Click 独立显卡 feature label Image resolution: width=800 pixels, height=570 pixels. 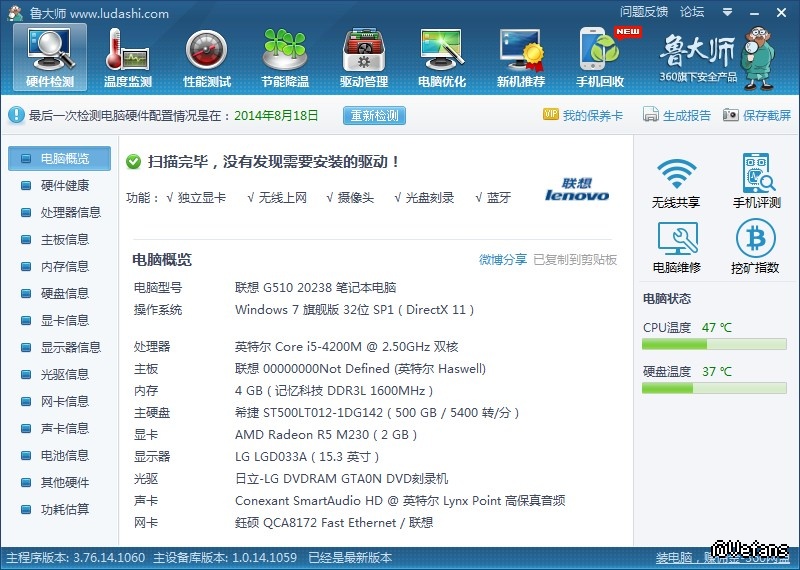202,197
